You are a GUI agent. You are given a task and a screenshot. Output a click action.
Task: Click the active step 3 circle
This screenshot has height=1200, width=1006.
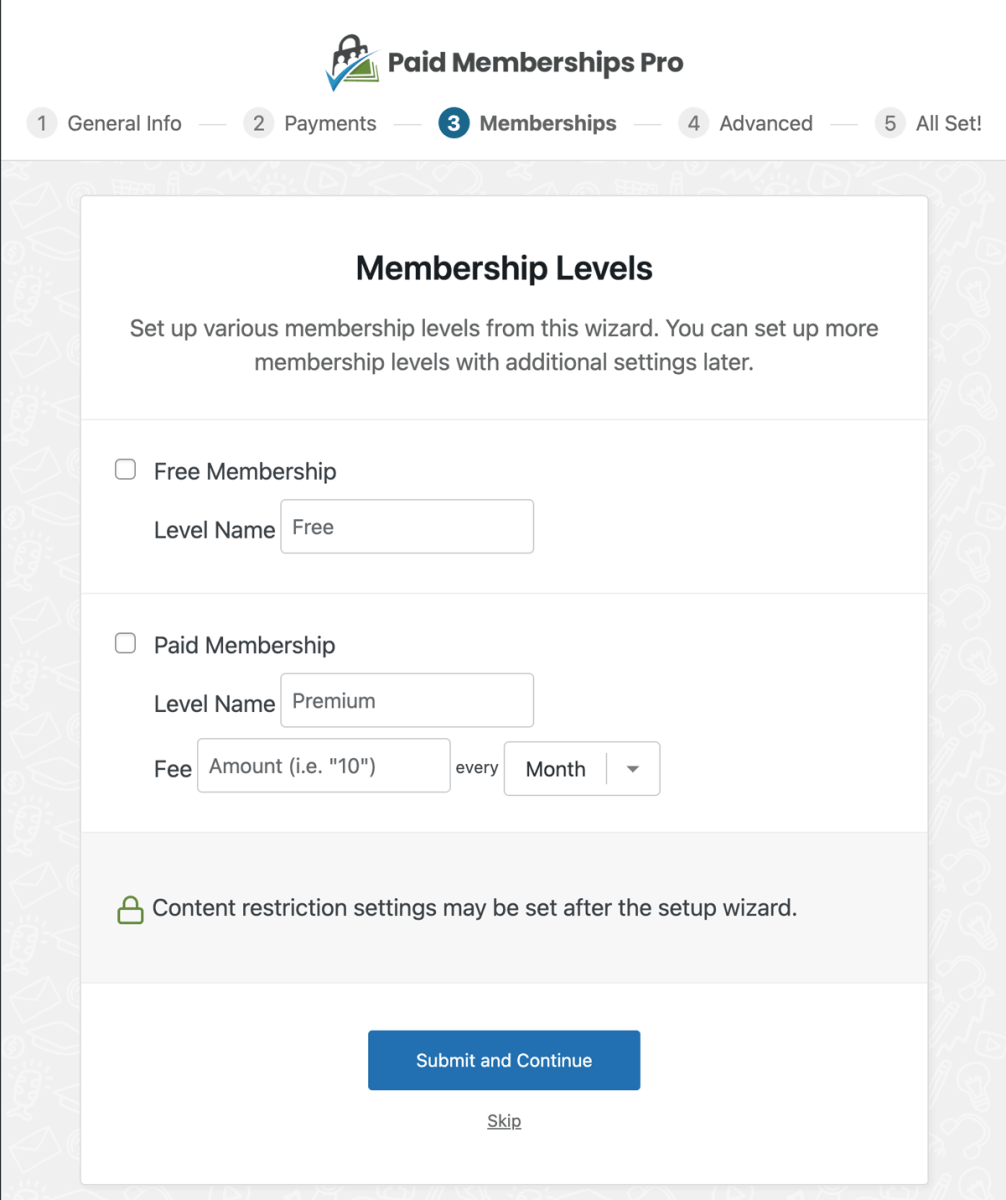pos(454,124)
